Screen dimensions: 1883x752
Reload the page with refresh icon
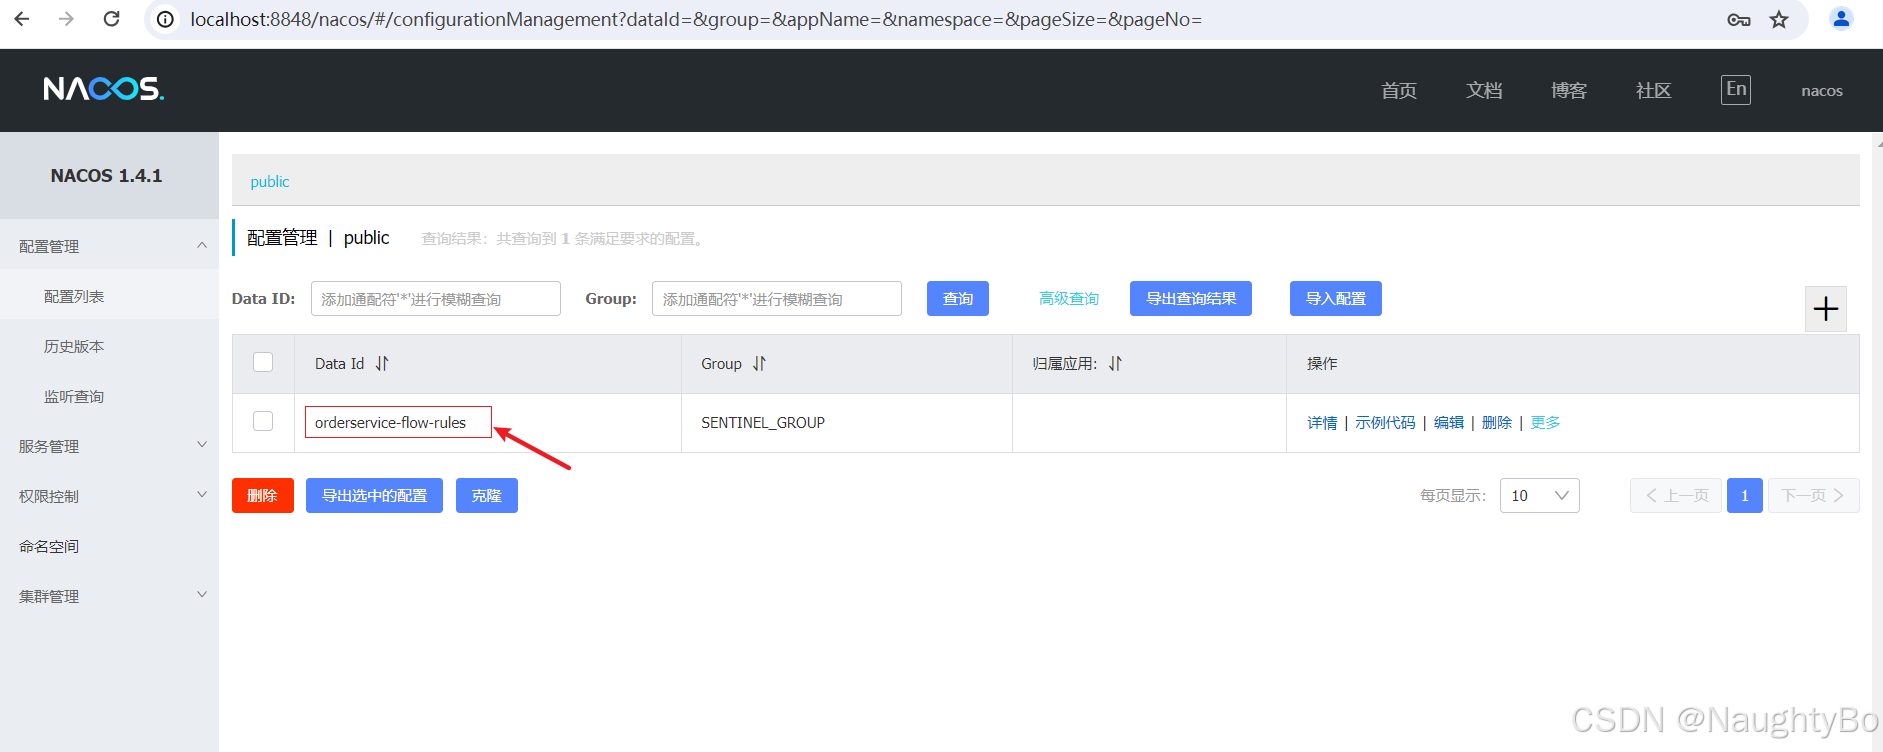pyautogui.click(x=112, y=19)
